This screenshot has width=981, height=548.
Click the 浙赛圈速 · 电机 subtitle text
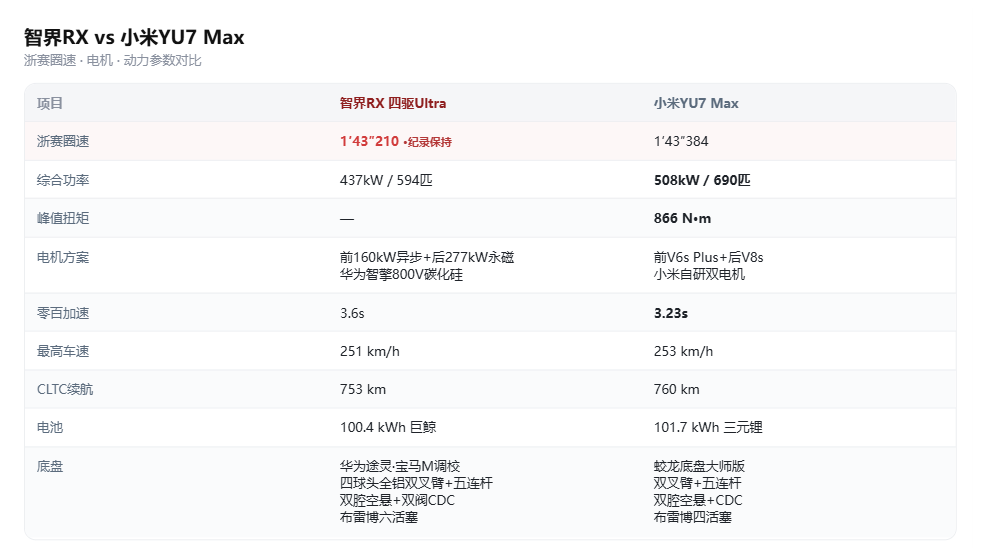[x=69, y=61]
